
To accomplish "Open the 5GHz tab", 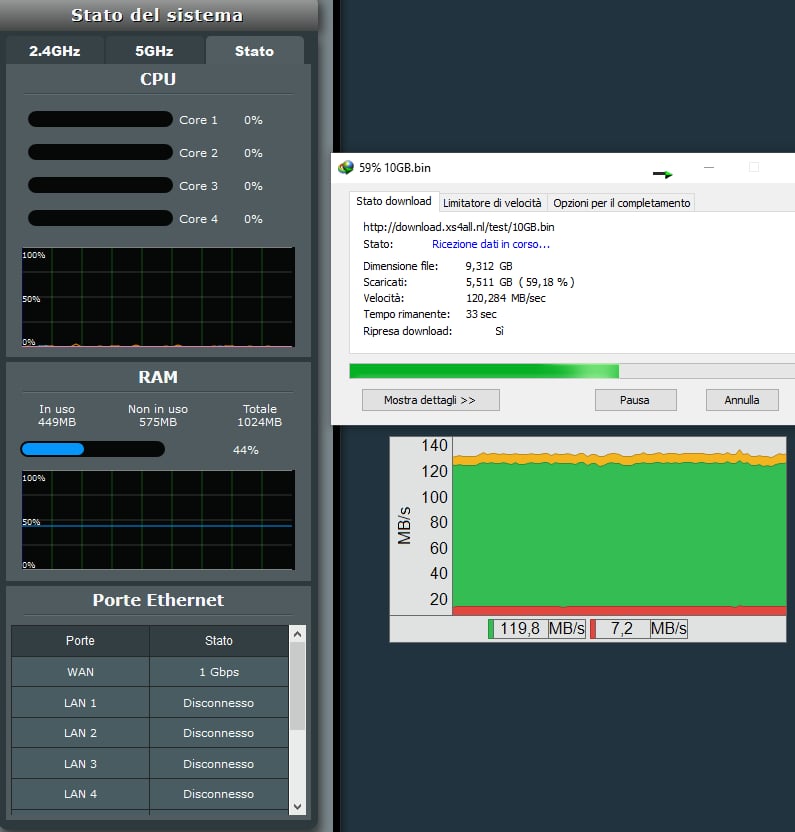I will pos(154,51).
